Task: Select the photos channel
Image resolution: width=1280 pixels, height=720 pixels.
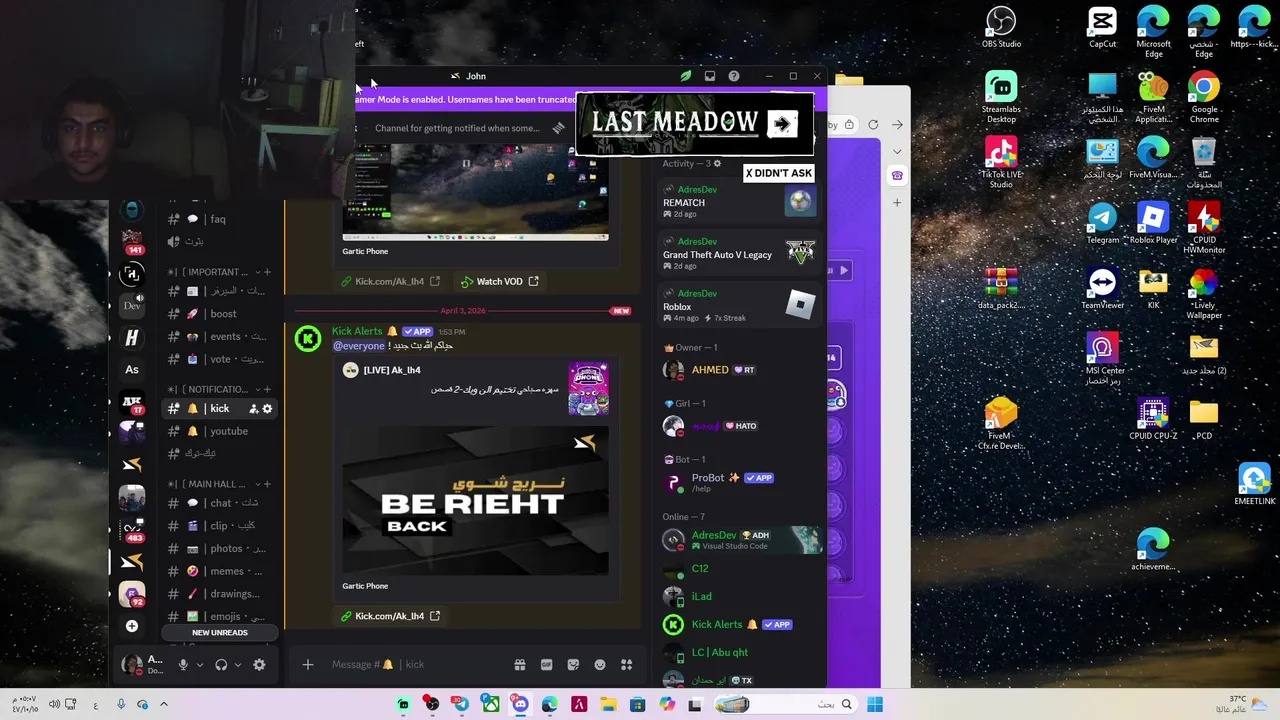Action: pos(218,548)
